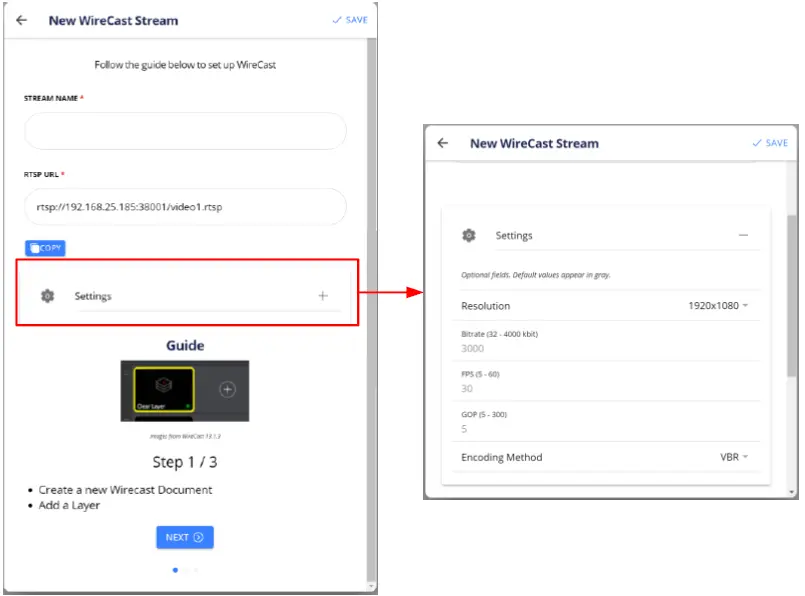Select the first guide page dot
The image size is (805, 596).
[x=176, y=570]
